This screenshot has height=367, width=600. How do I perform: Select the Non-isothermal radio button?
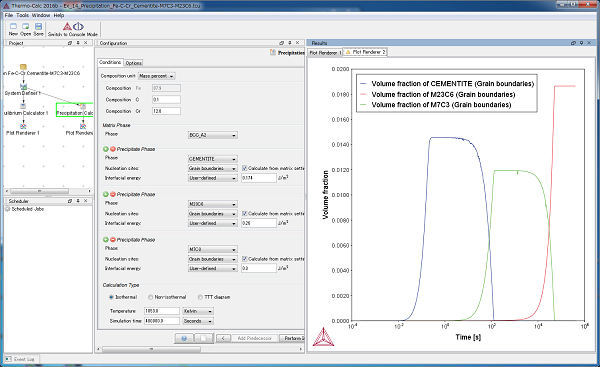(150, 297)
